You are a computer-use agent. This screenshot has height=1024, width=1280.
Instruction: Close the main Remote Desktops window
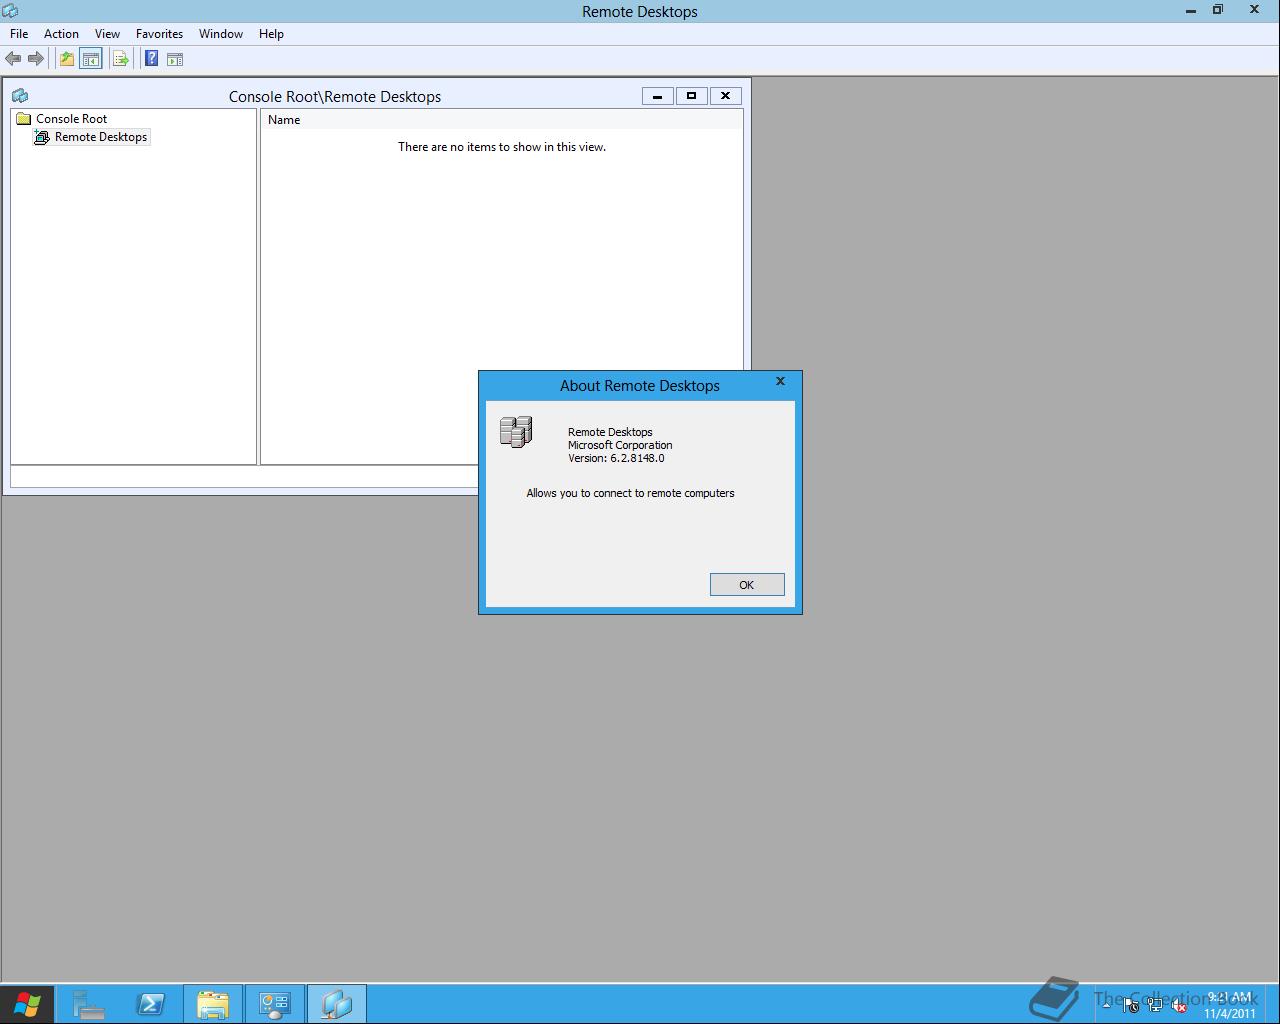click(x=1254, y=10)
